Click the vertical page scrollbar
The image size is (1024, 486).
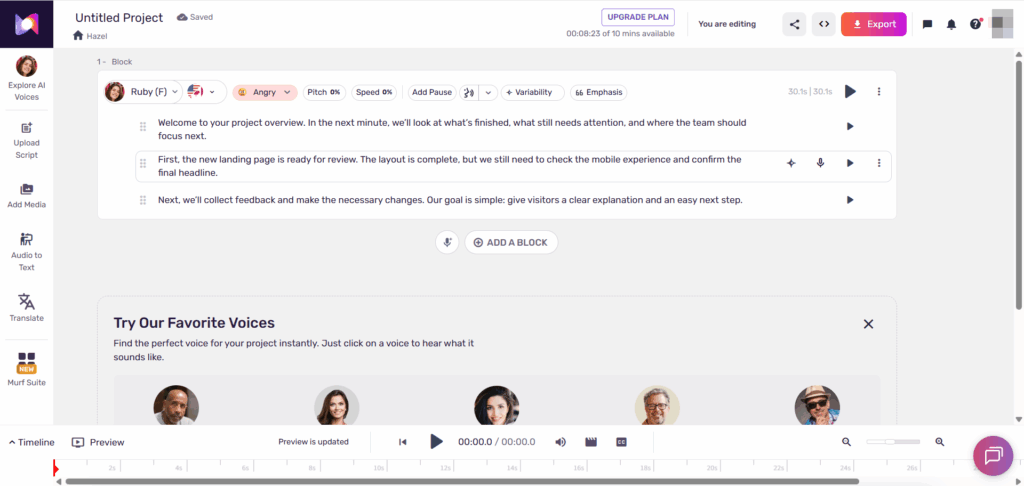pyautogui.click(x=1019, y=184)
